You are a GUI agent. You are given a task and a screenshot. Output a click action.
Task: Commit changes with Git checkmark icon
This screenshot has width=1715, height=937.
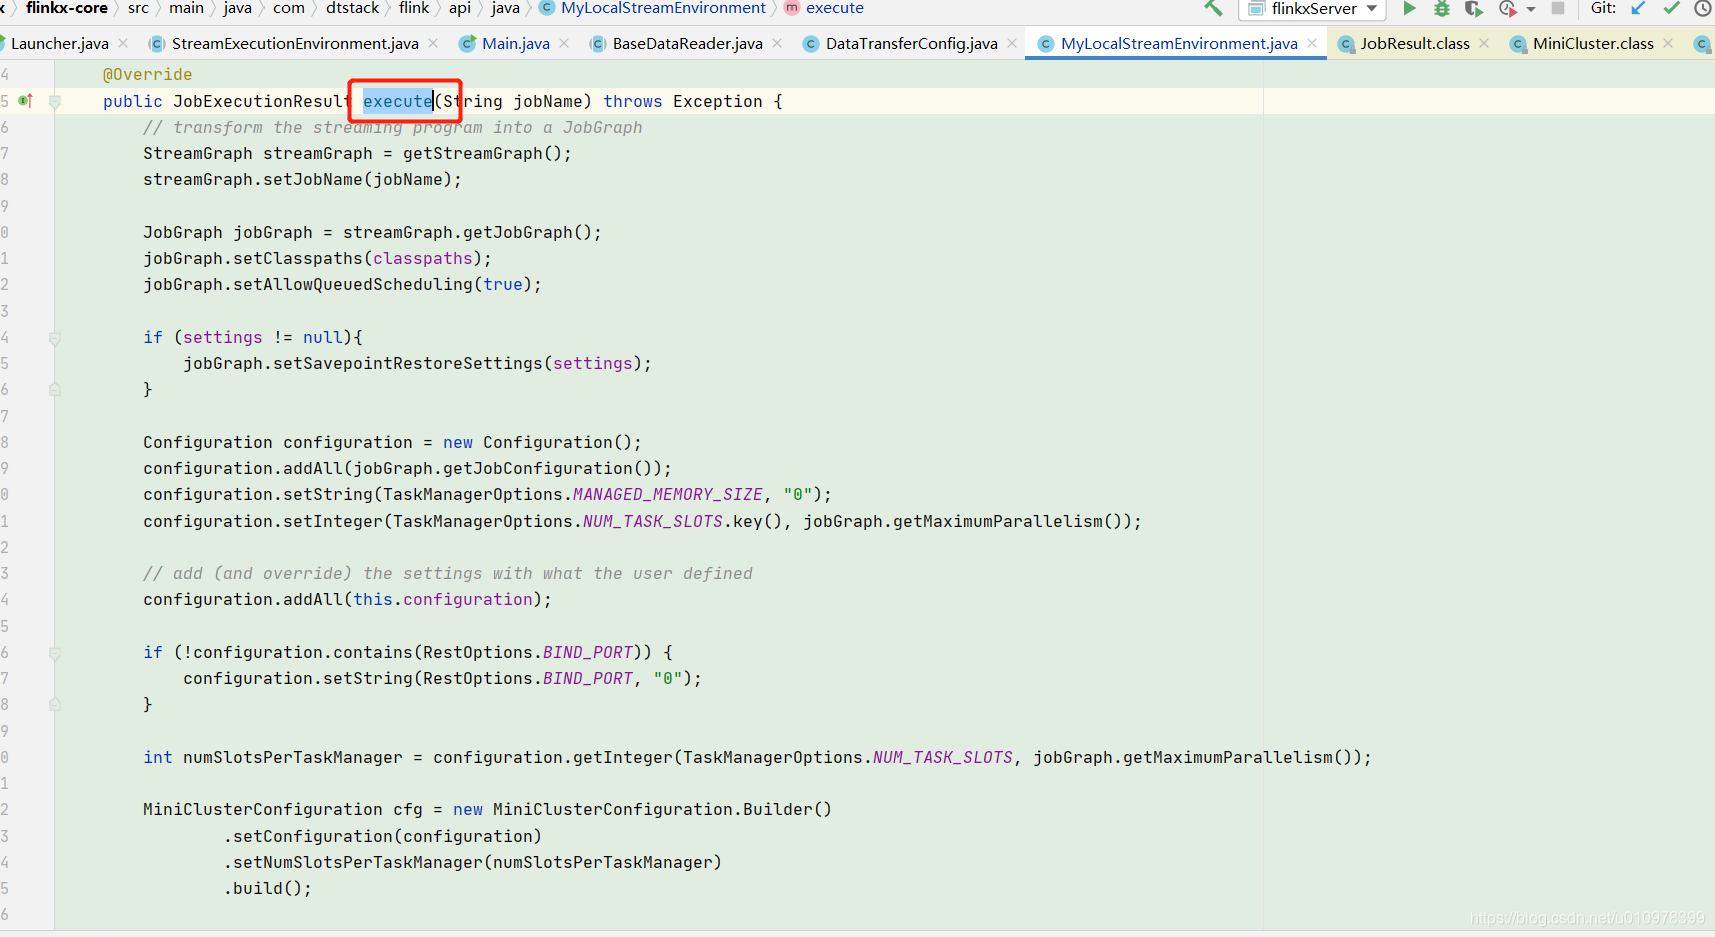point(1671,8)
